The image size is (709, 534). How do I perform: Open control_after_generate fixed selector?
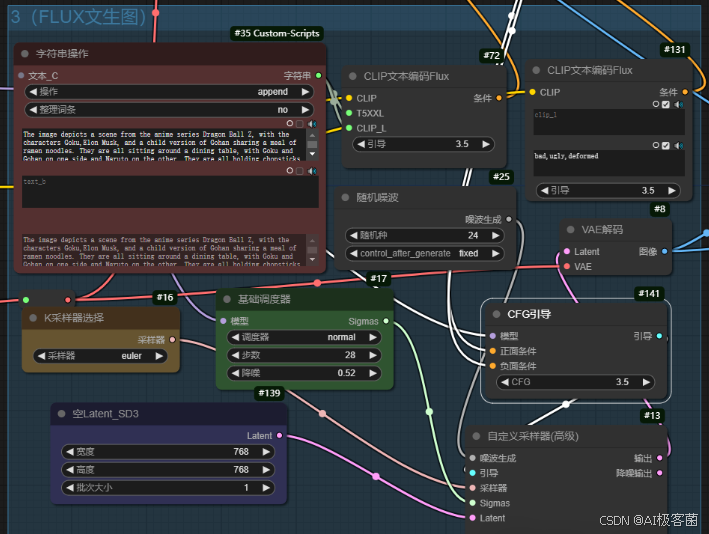(425, 253)
